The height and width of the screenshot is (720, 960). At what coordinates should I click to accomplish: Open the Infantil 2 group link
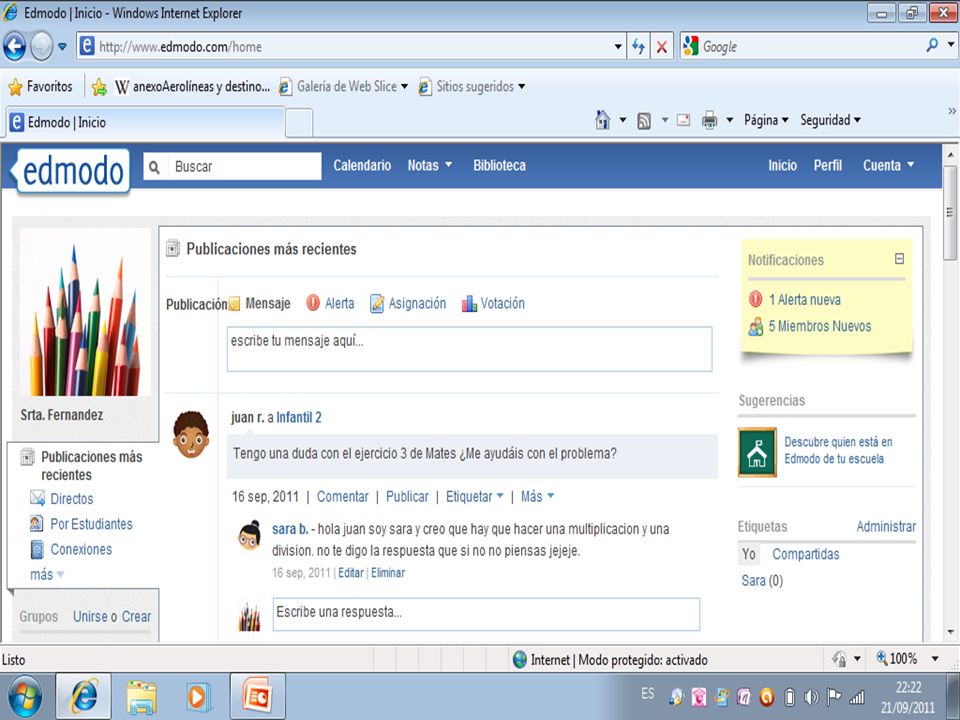click(299, 418)
